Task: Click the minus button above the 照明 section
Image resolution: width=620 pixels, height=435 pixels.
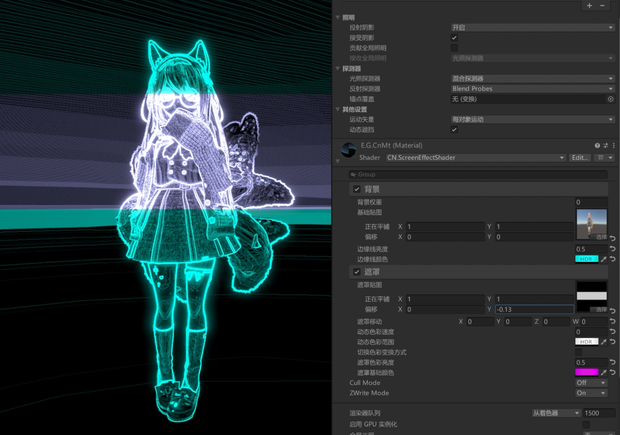Action: [602, 6]
